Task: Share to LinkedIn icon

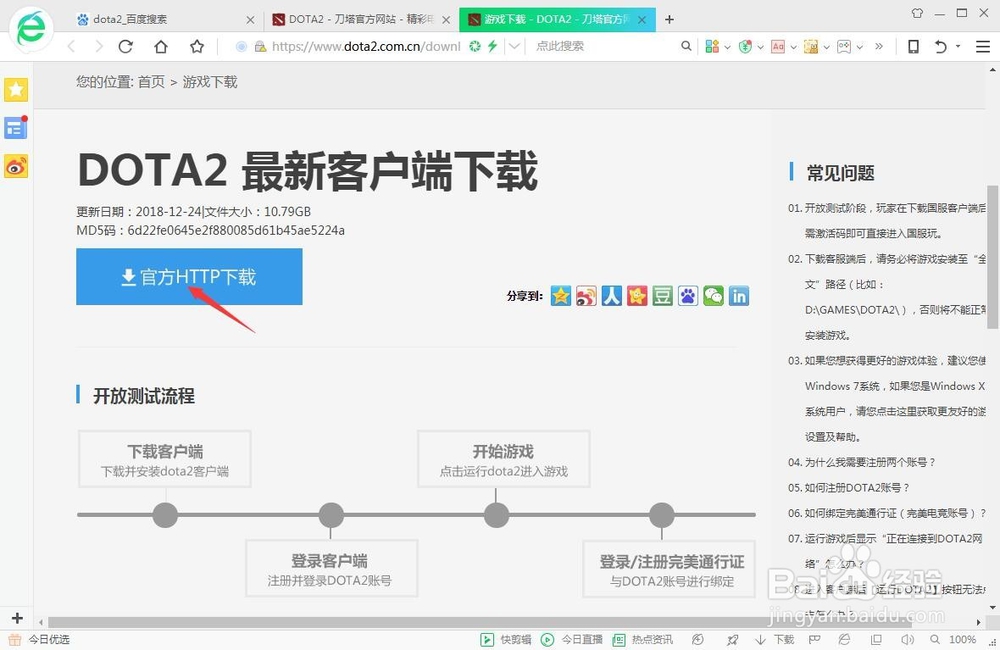Action: tap(739, 295)
